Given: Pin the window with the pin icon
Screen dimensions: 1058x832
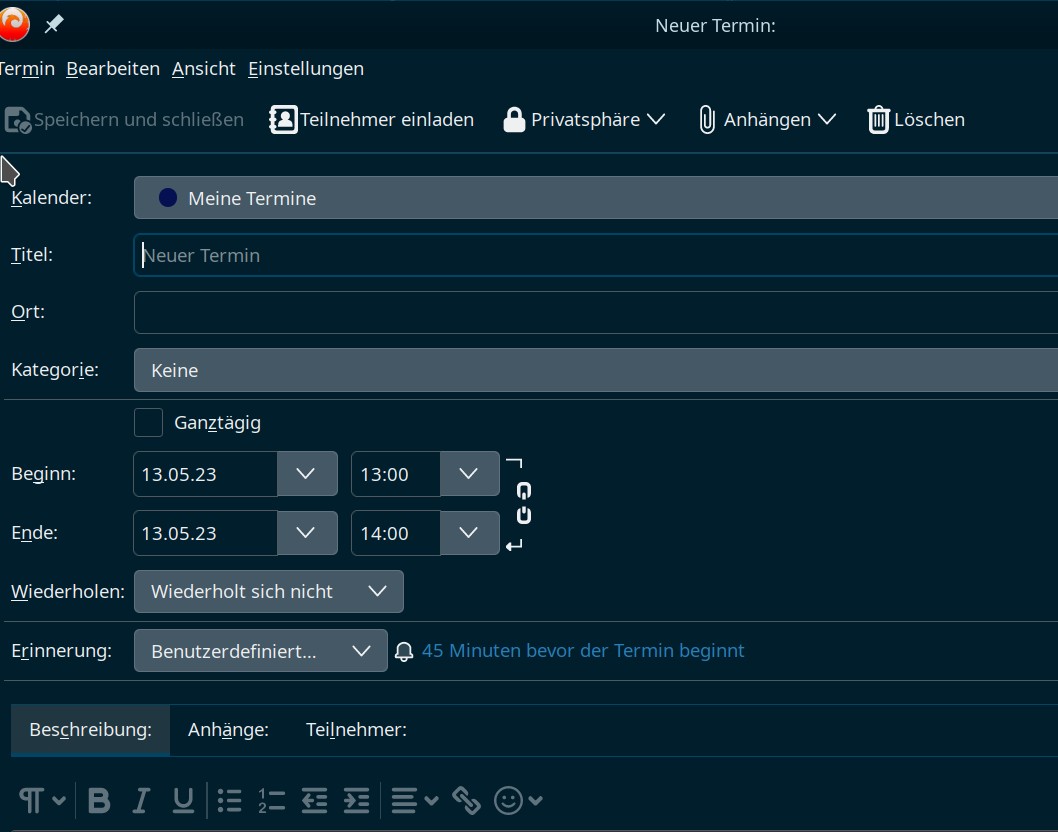Looking at the screenshot, I should [54, 25].
